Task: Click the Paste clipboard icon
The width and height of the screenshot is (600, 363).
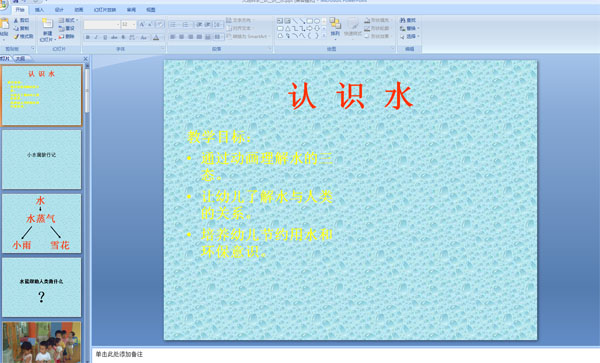Action: (5, 25)
